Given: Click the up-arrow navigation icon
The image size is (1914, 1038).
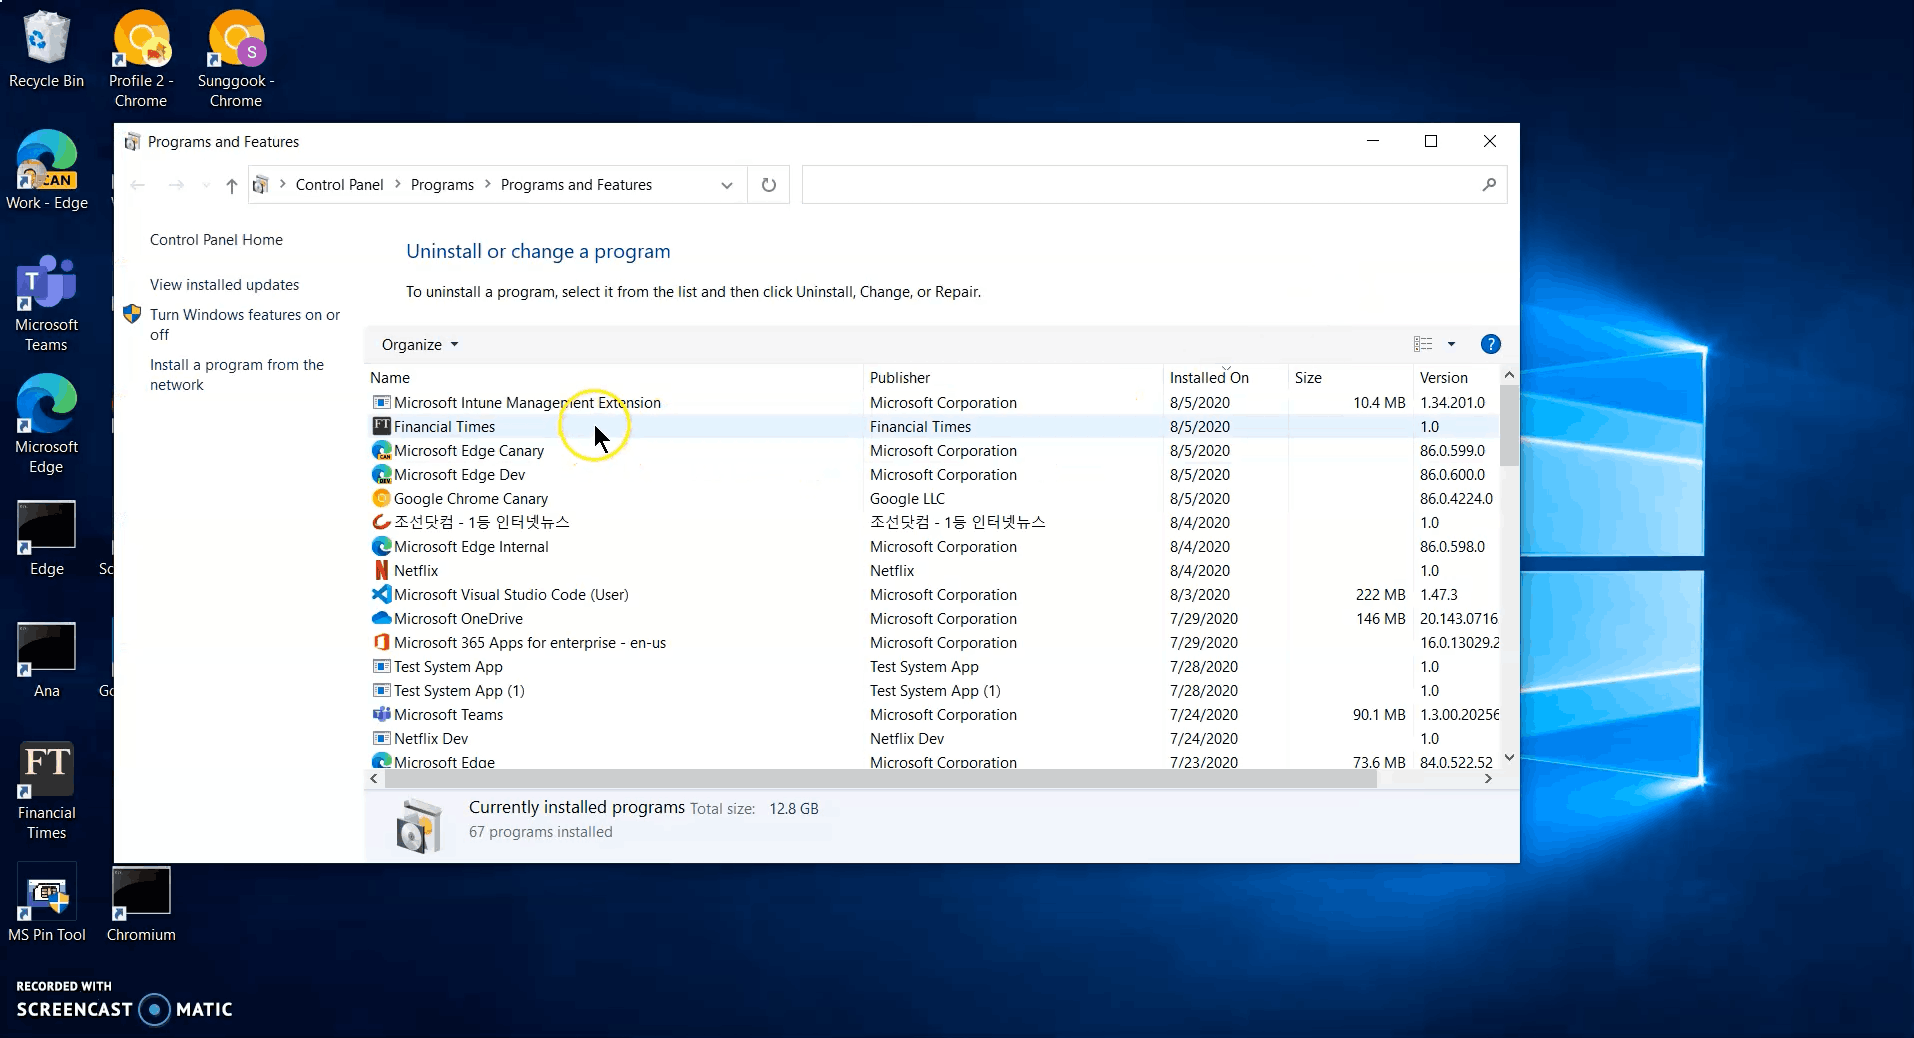Looking at the screenshot, I should 231,185.
